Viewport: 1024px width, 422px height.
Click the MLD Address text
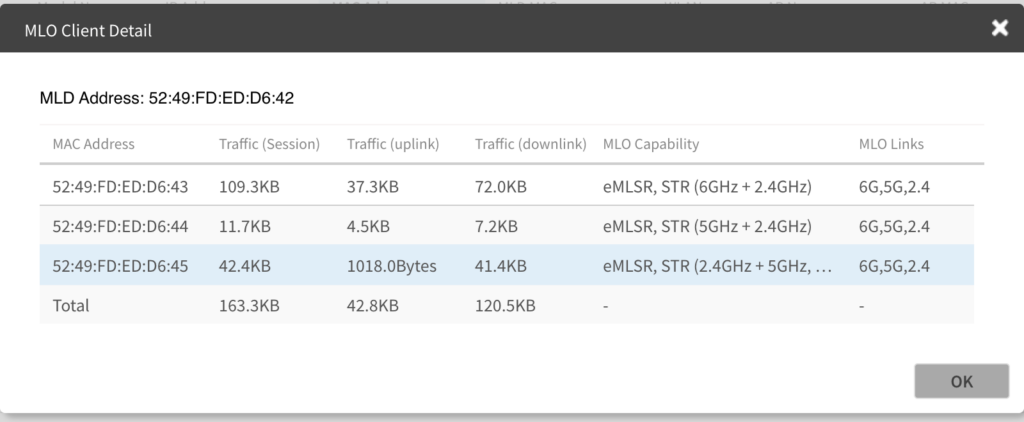point(166,98)
